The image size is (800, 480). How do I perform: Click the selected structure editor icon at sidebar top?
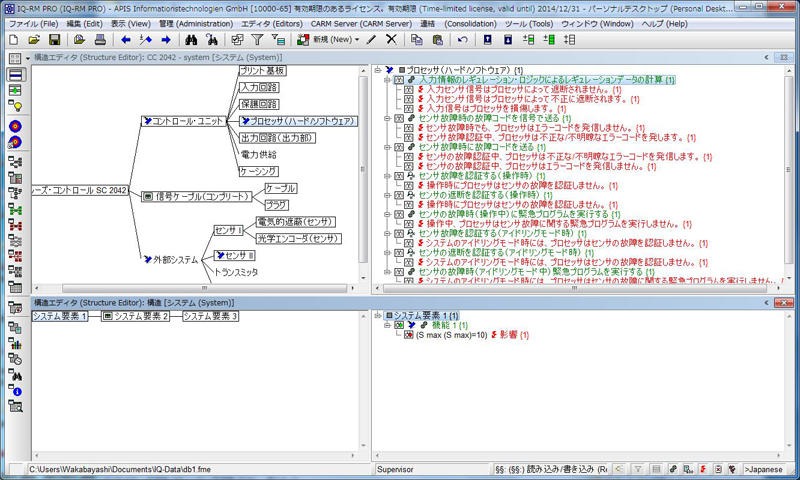[x=15, y=75]
